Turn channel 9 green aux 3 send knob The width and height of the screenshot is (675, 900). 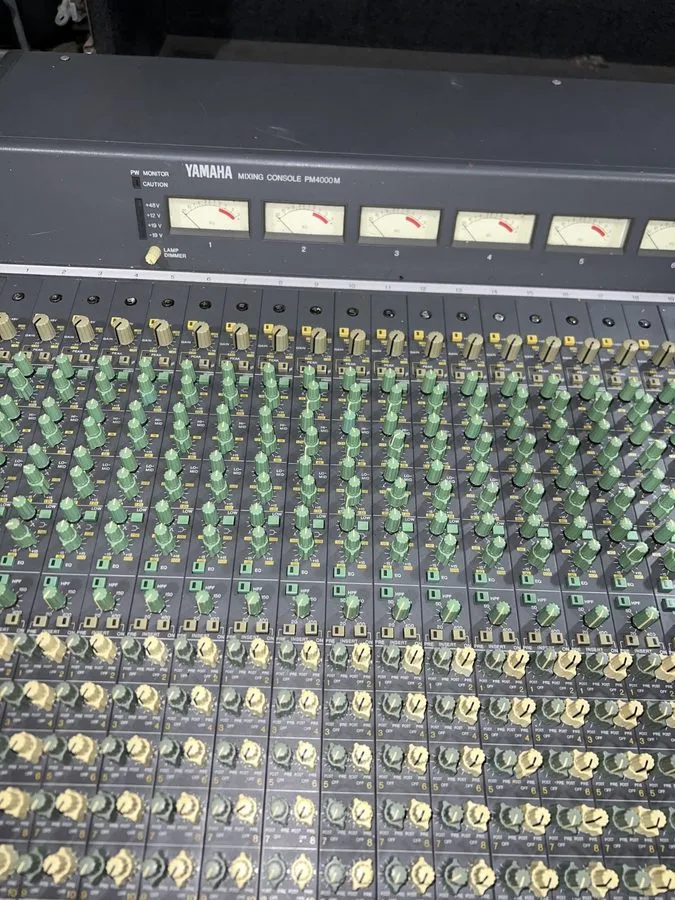pyautogui.click(x=286, y=701)
